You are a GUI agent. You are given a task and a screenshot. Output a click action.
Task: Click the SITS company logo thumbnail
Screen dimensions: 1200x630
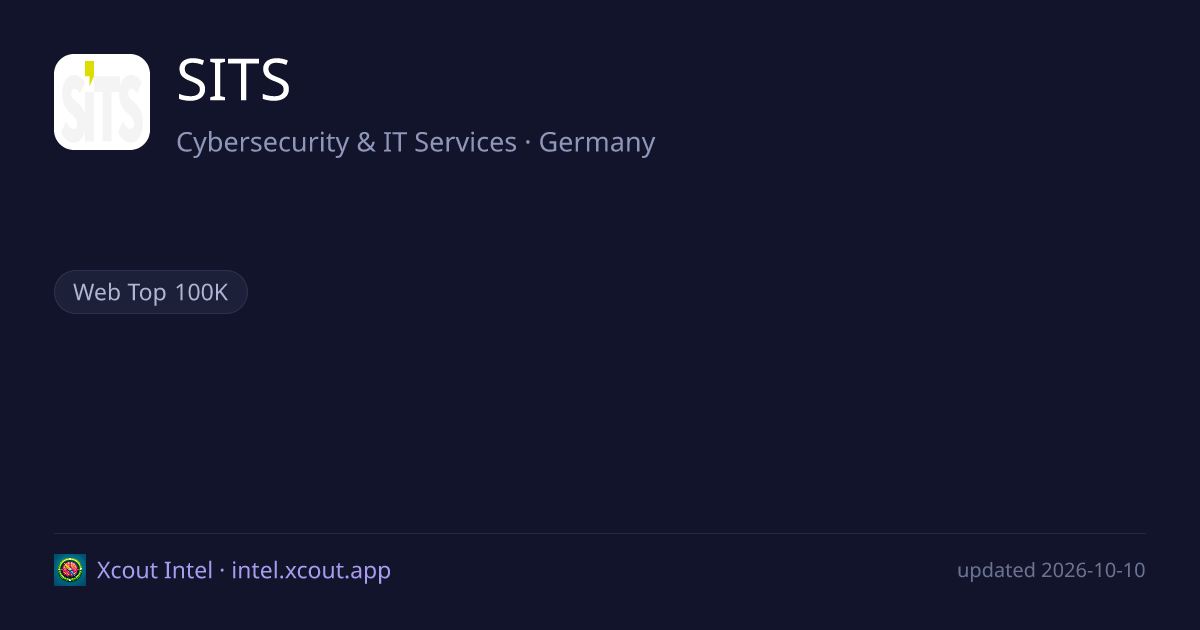102,102
